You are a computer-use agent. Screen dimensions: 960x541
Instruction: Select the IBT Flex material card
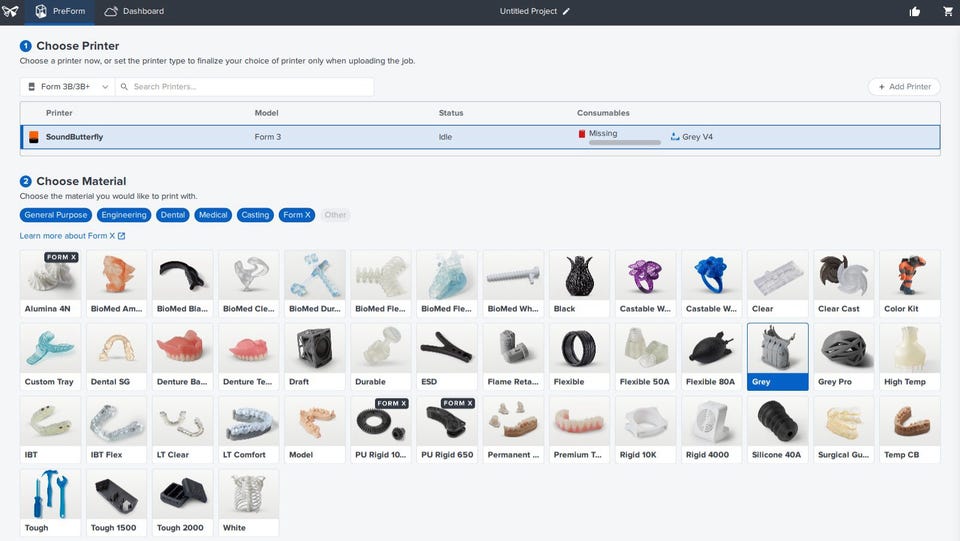point(116,430)
